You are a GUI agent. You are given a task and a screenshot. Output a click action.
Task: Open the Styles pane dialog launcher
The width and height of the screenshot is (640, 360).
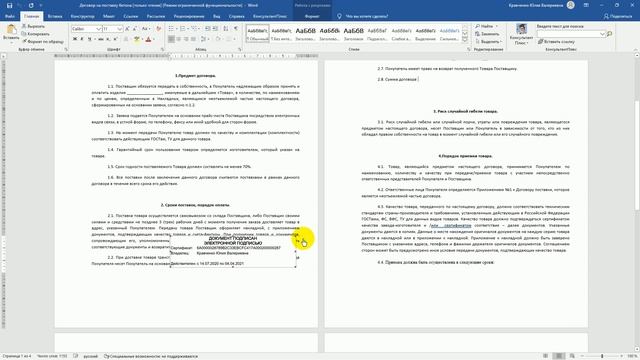pyautogui.click(x=469, y=49)
